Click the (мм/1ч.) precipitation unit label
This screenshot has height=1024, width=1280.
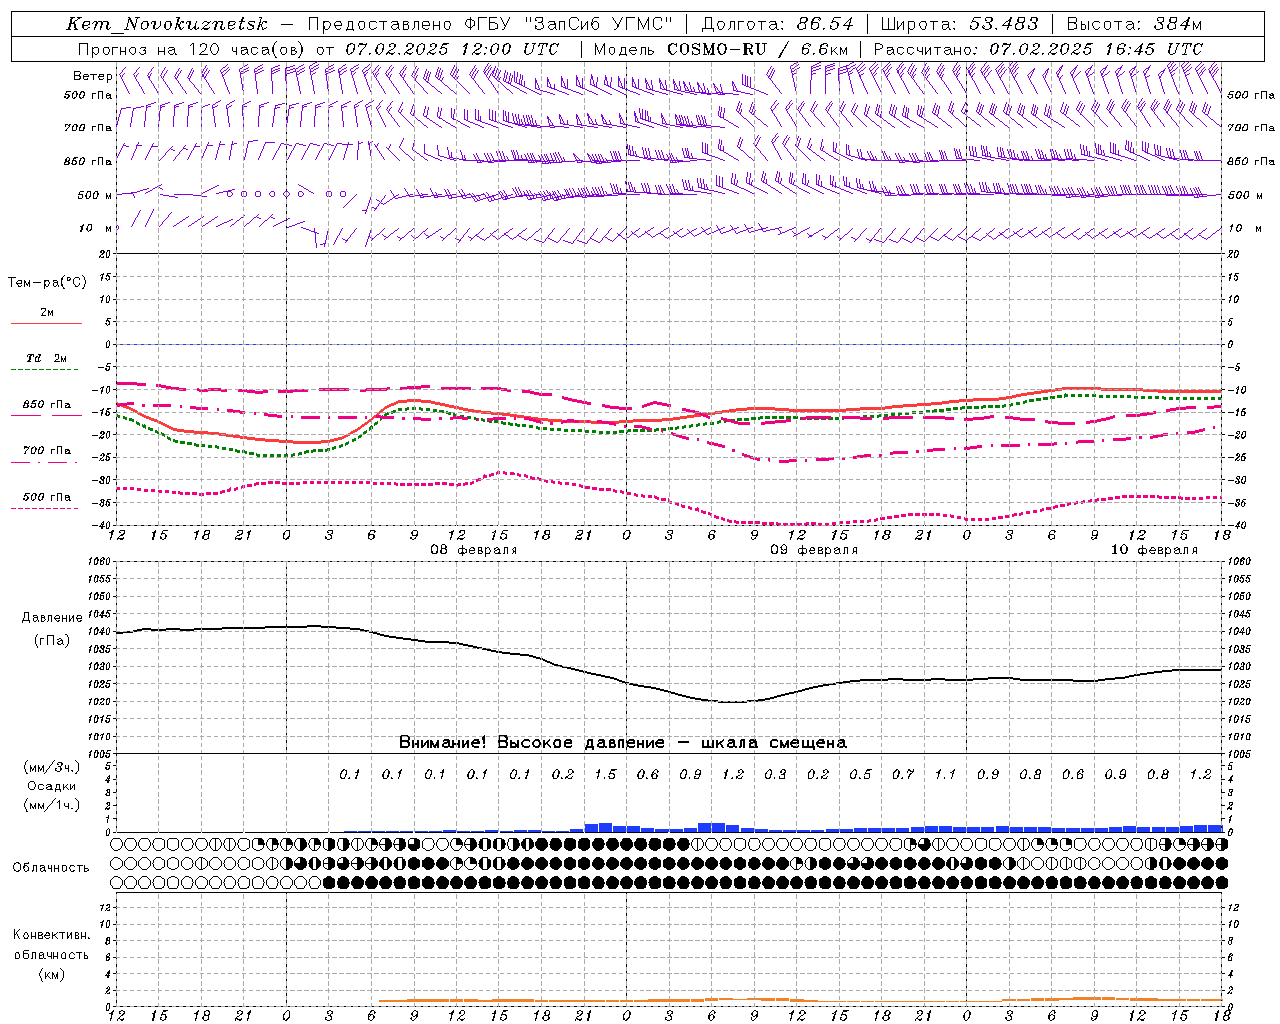point(52,805)
